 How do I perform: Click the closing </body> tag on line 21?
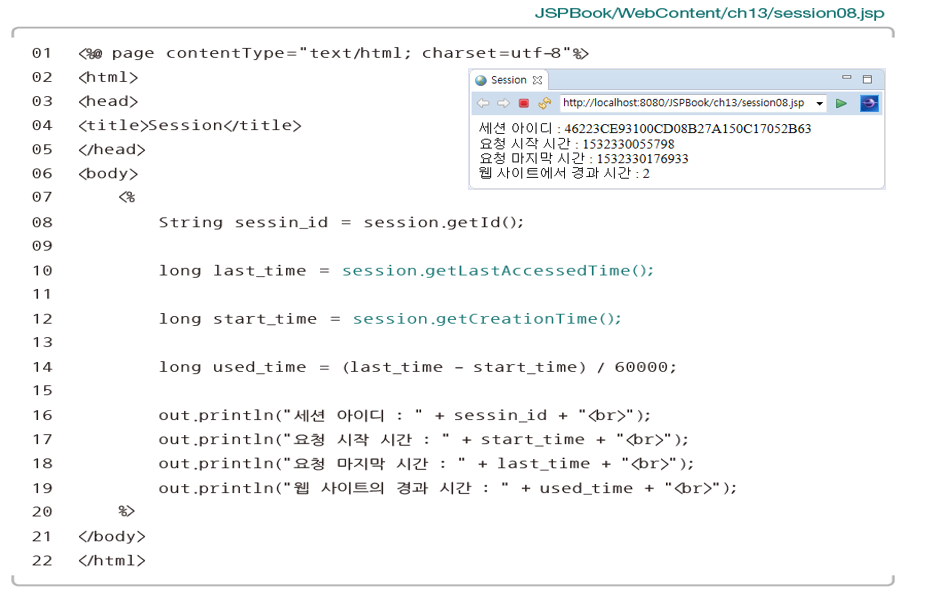(112, 536)
